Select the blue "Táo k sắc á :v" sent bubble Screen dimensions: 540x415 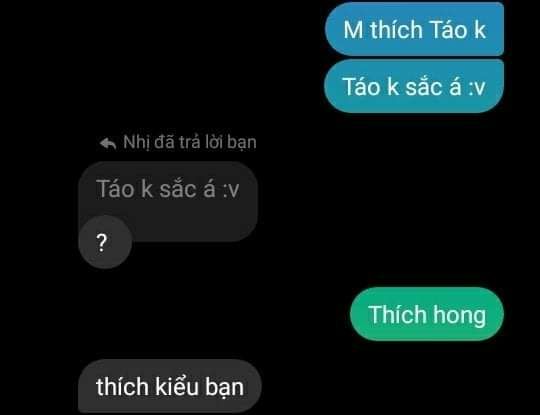414,86
